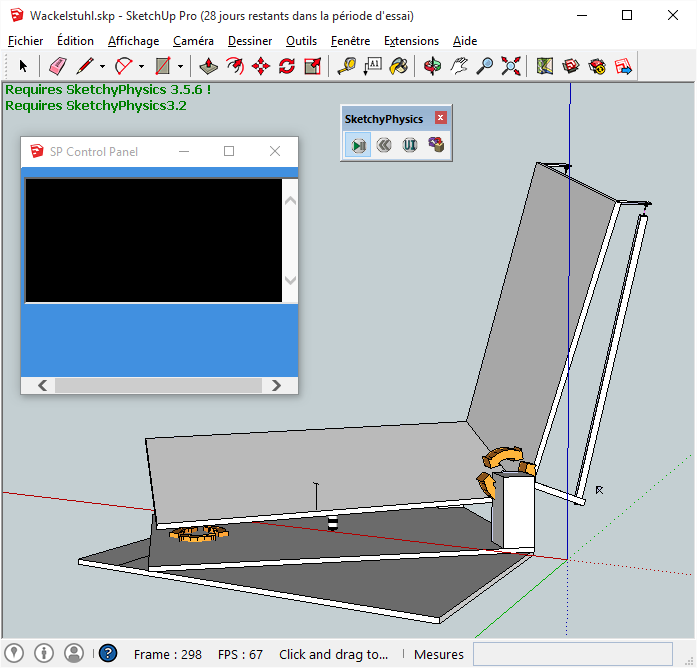Click scroll up arrow in SP Control Panel
Viewport: 697px width, 668px height.
point(290,201)
